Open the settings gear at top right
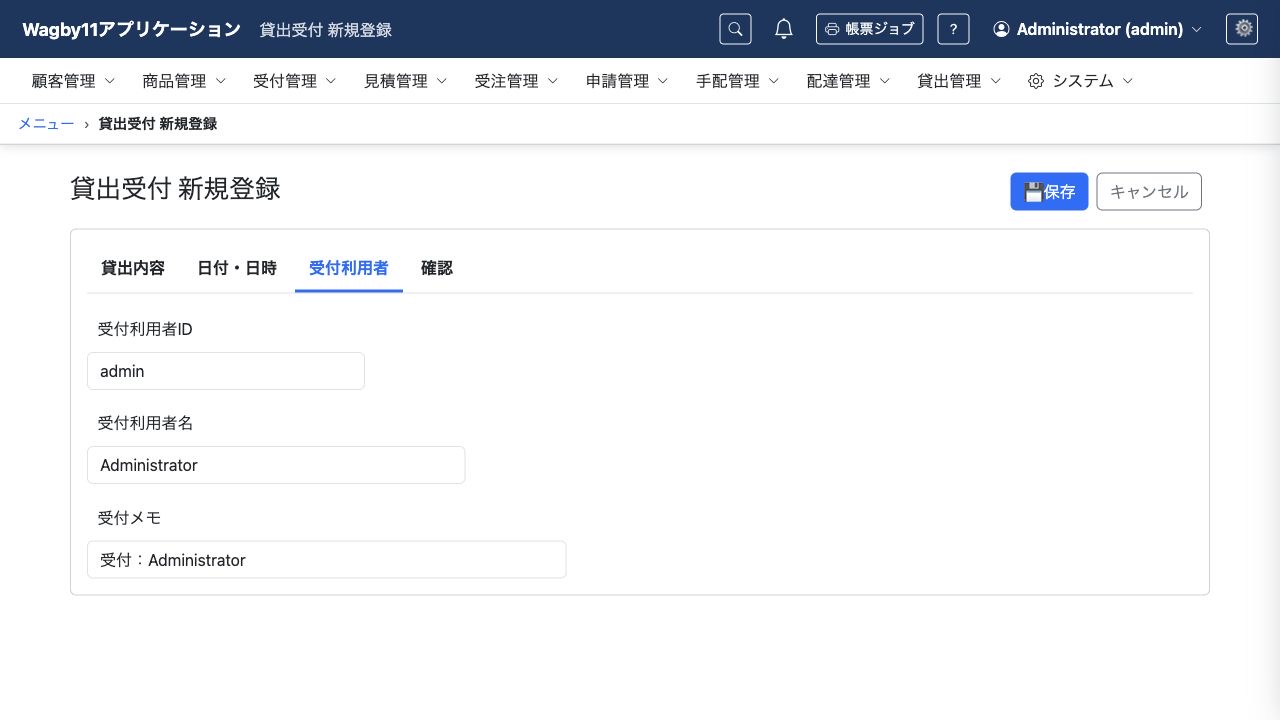The image size is (1280, 720). (1244, 29)
